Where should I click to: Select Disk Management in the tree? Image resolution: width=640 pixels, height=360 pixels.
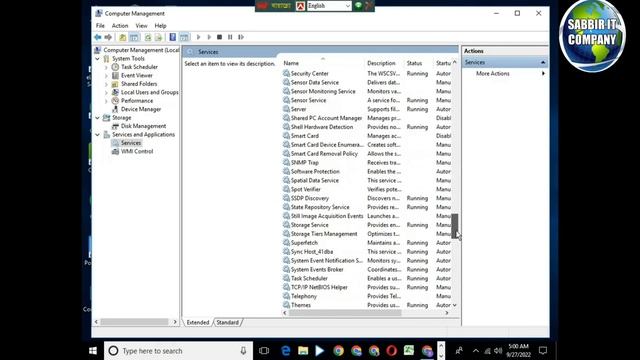point(143,126)
